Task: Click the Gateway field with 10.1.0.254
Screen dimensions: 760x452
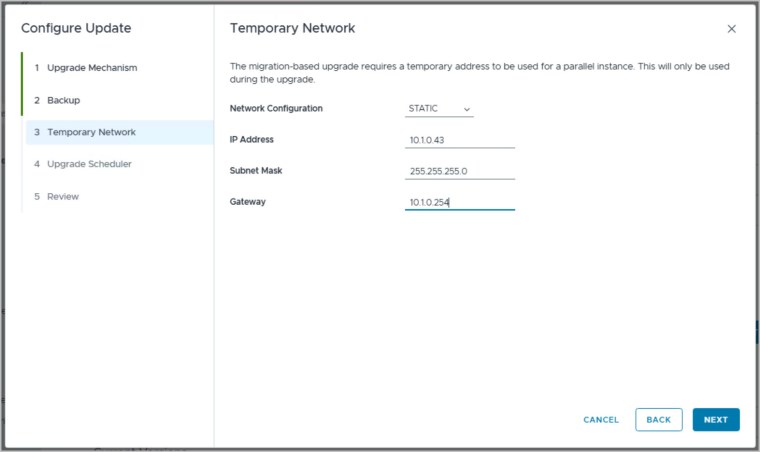Action: [x=460, y=202]
